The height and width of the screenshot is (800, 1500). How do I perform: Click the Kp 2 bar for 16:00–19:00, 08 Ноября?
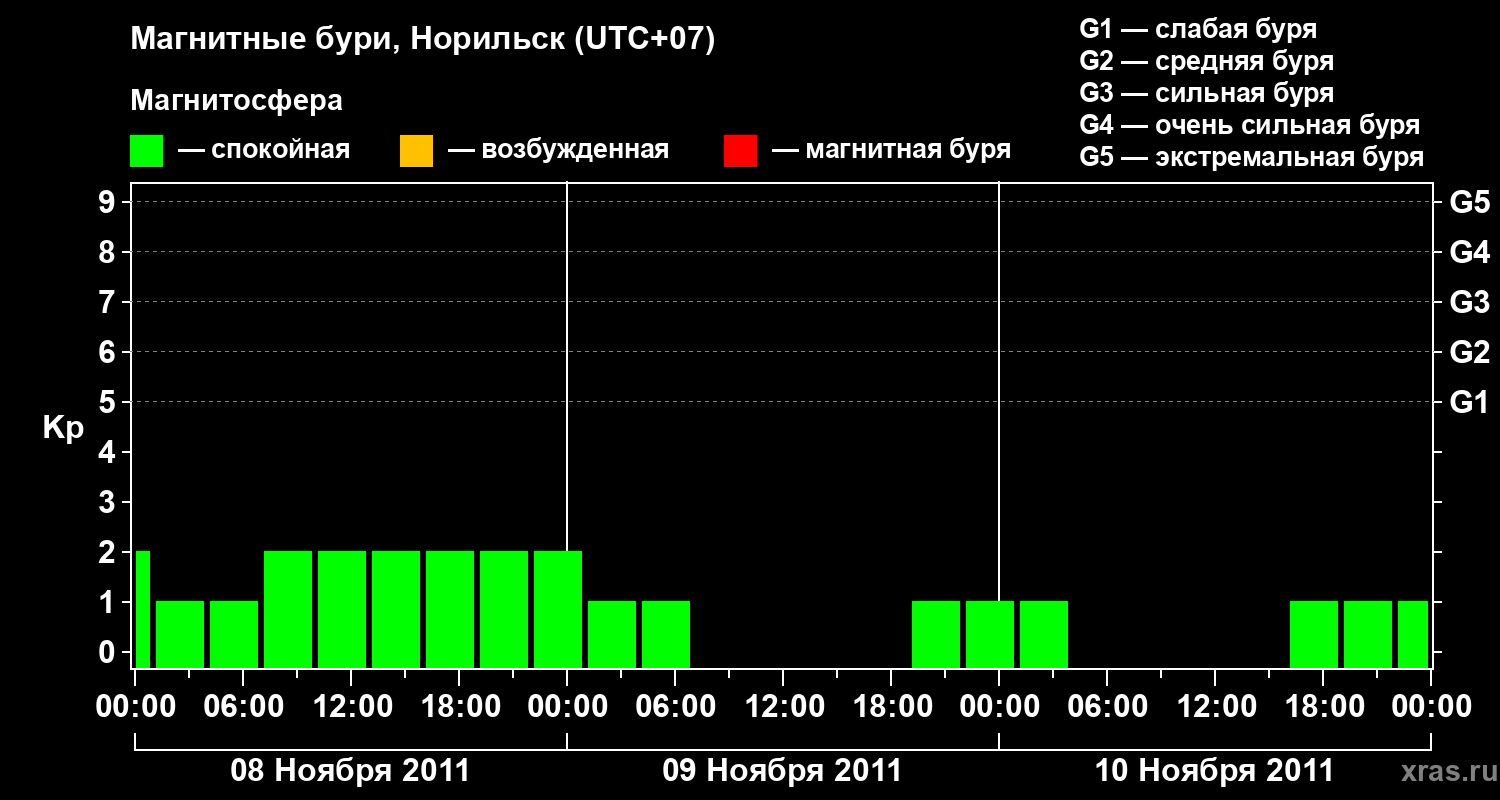click(x=450, y=609)
